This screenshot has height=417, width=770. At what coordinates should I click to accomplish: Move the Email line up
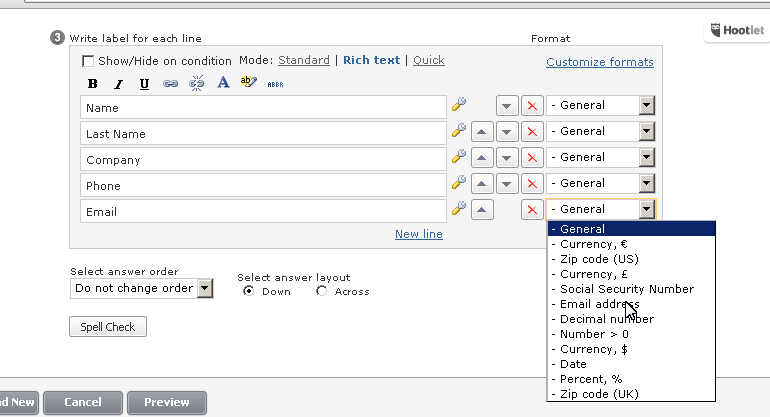pyautogui.click(x=482, y=210)
